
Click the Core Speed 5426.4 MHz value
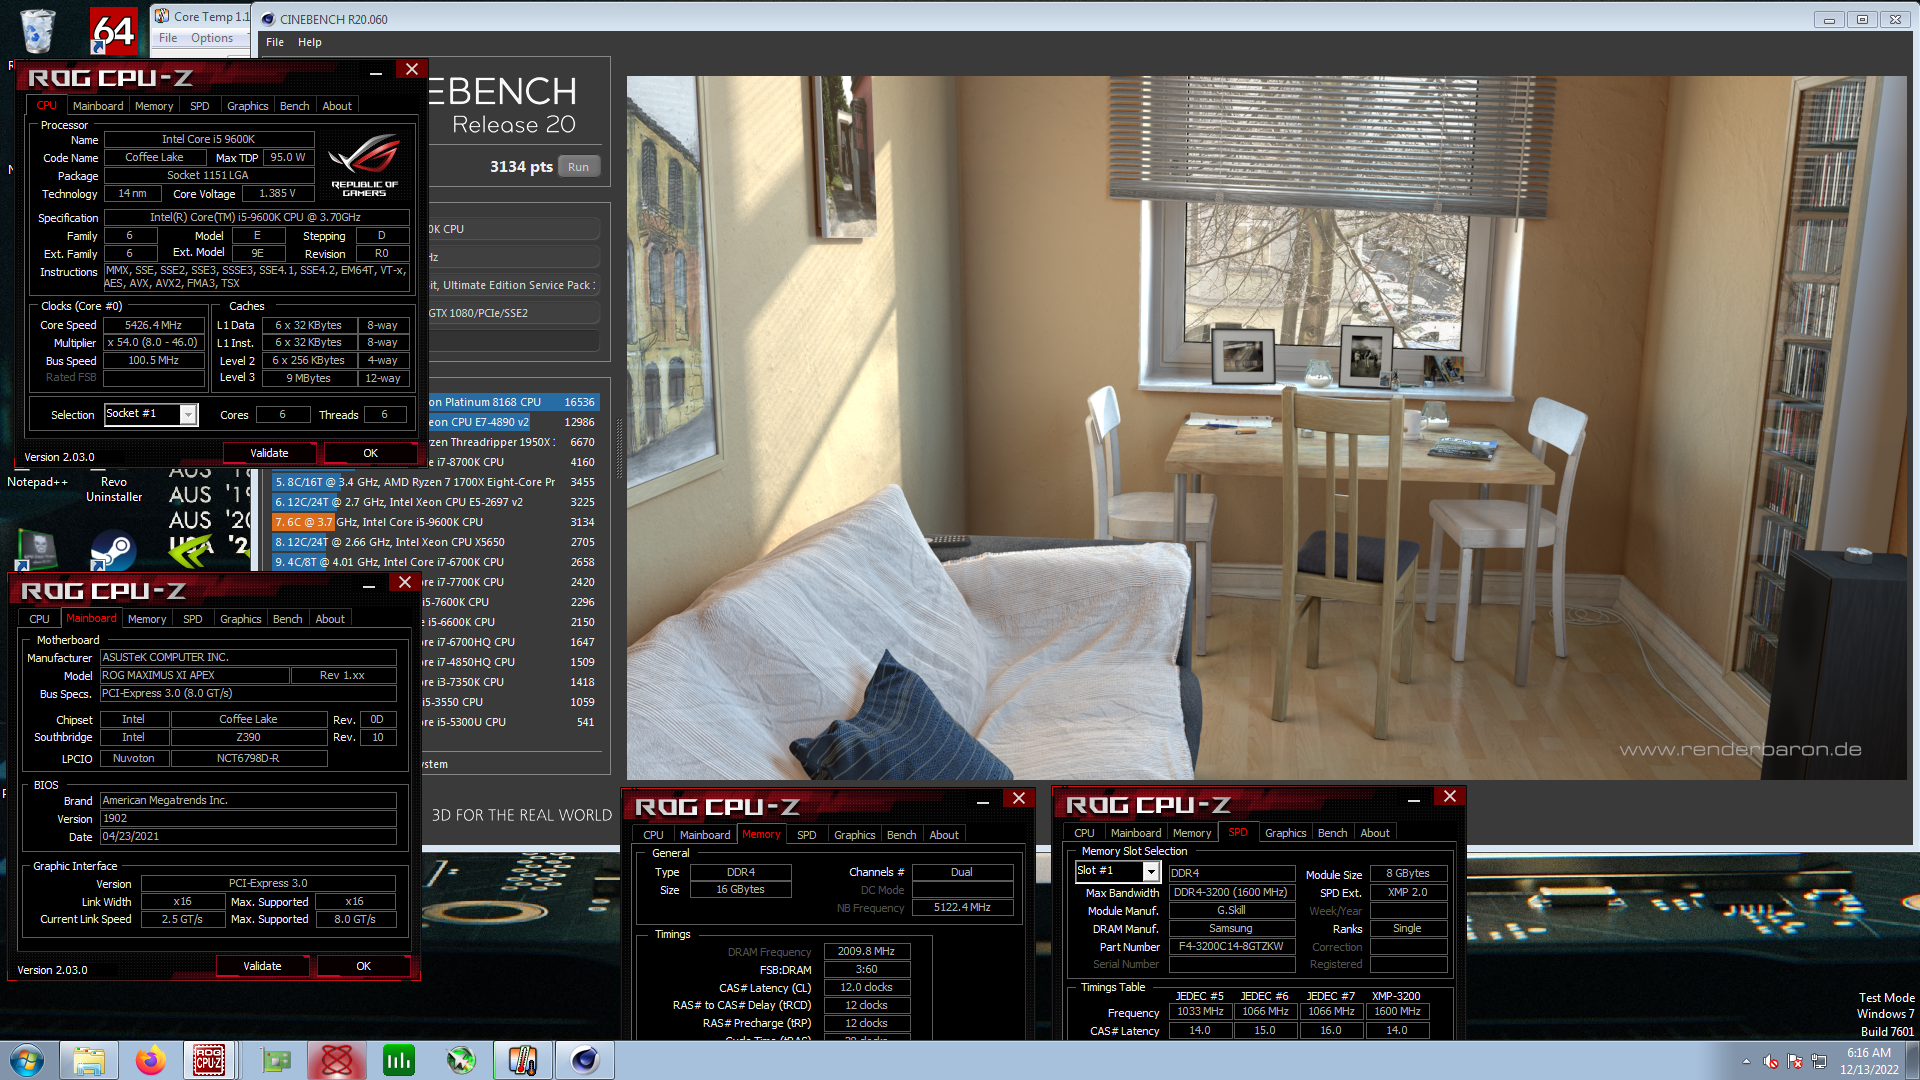pyautogui.click(x=153, y=325)
